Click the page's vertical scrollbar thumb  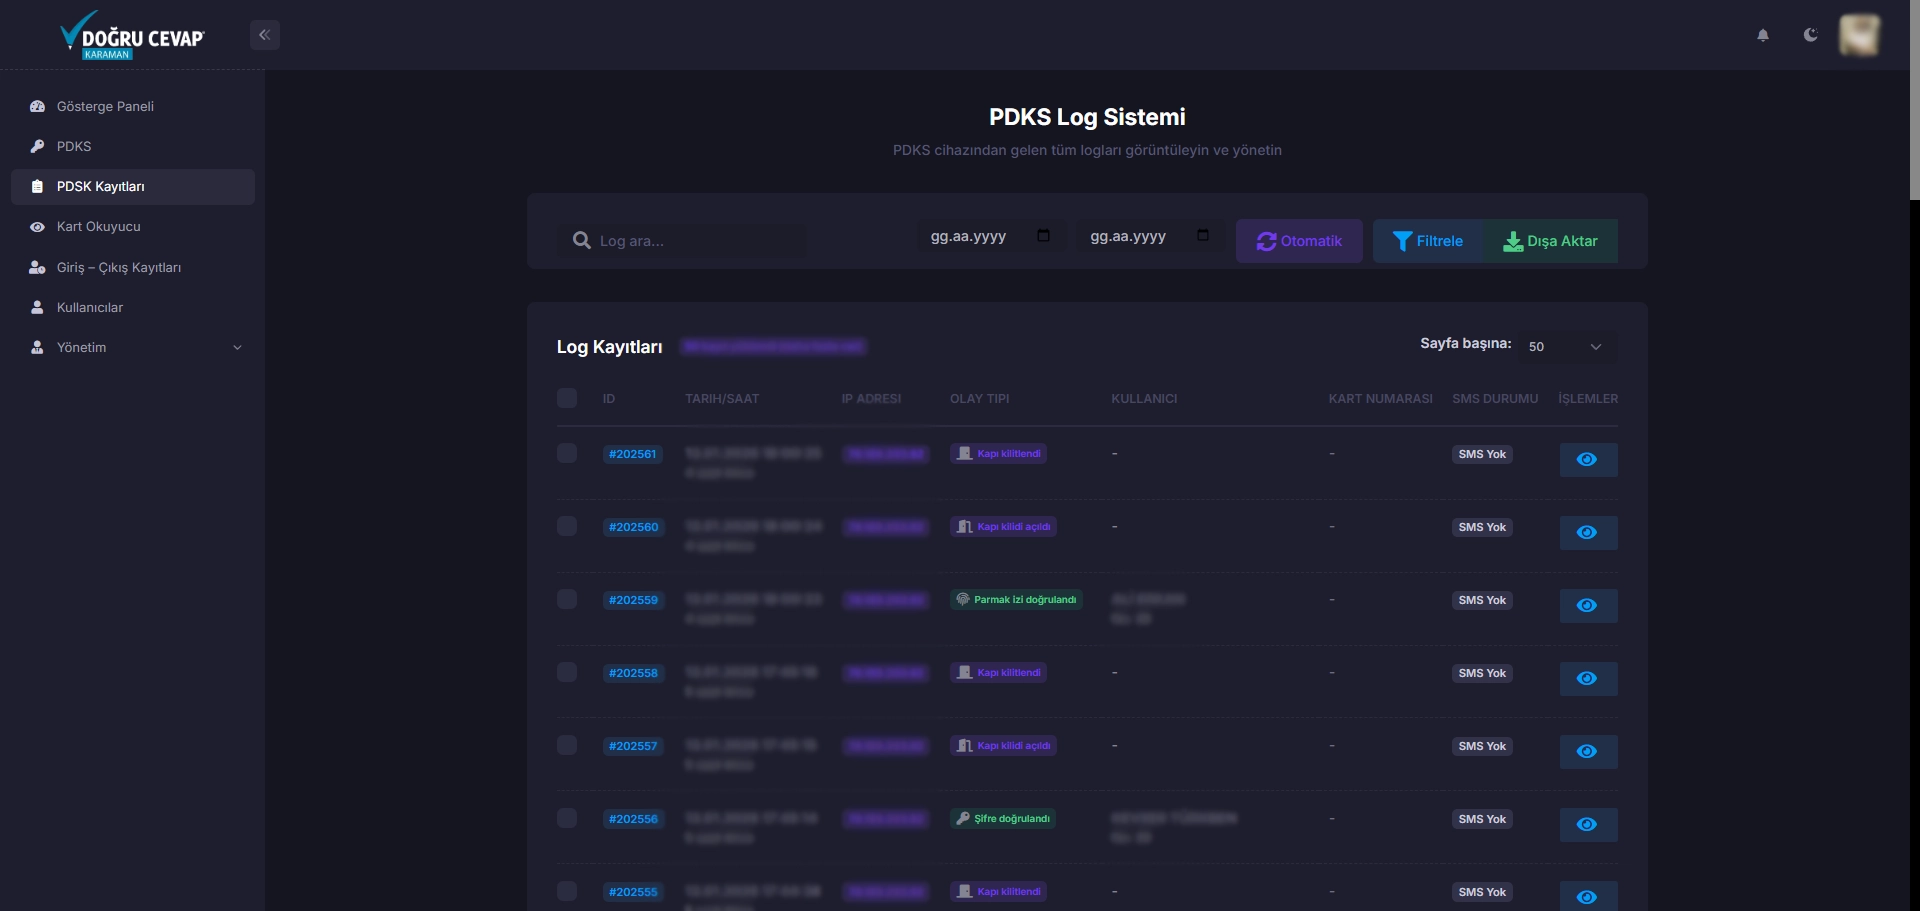point(1914,100)
